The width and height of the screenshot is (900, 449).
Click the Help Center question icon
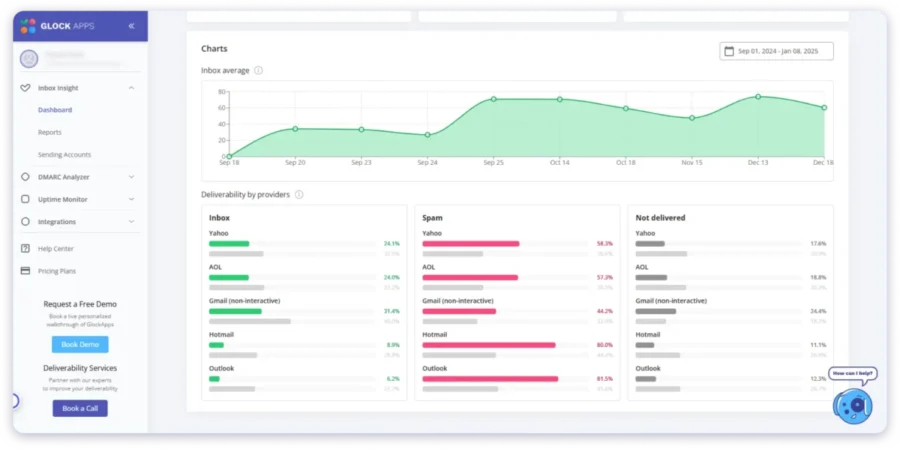(x=25, y=248)
